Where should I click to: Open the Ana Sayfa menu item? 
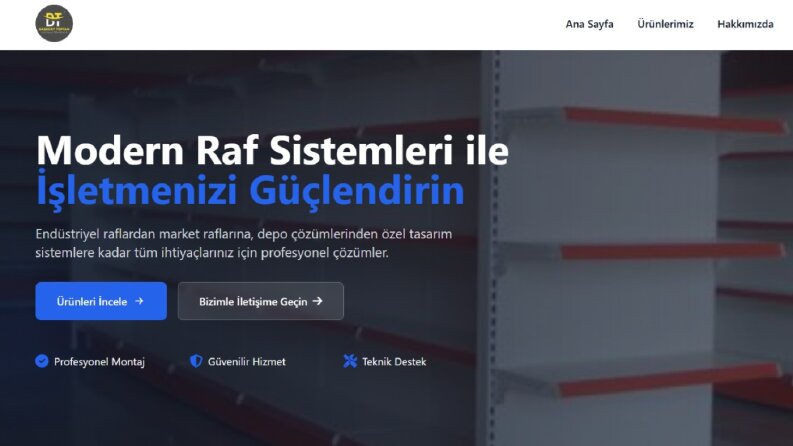pos(589,24)
